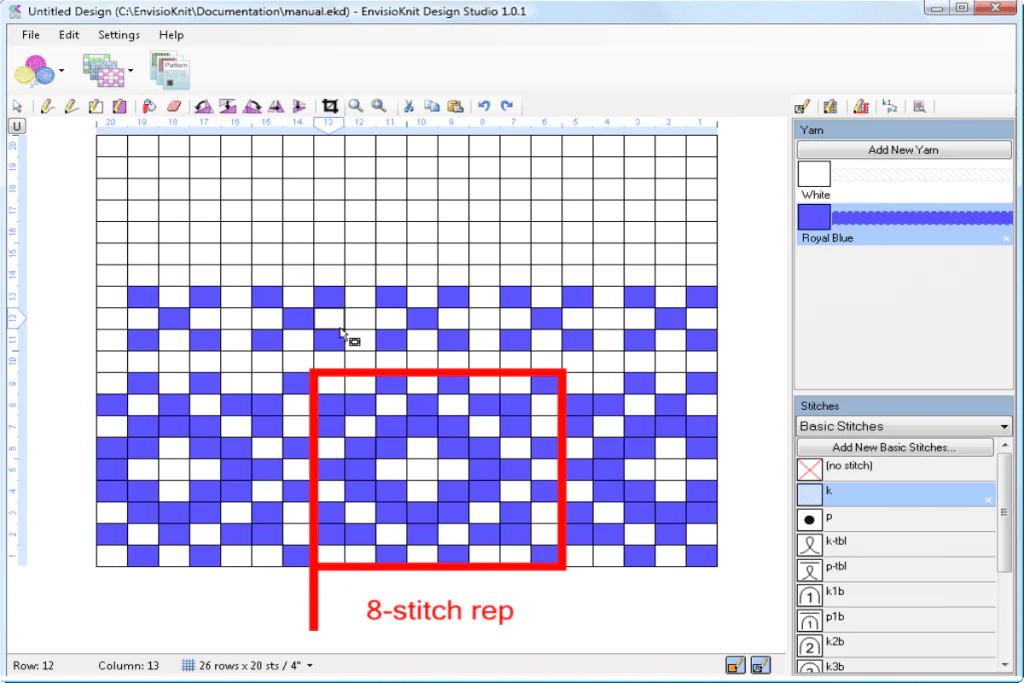The image size is (1024, 683).
Task: Expand the yarn balls toolbar dropdown arrow
Action: [62, 71]
